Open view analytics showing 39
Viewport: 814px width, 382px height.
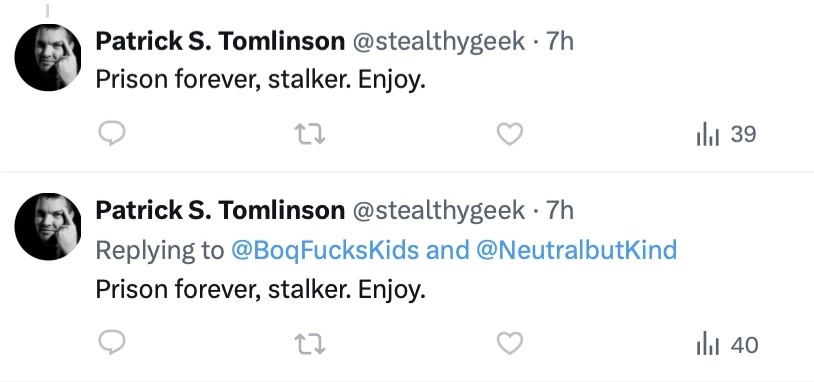726,135
